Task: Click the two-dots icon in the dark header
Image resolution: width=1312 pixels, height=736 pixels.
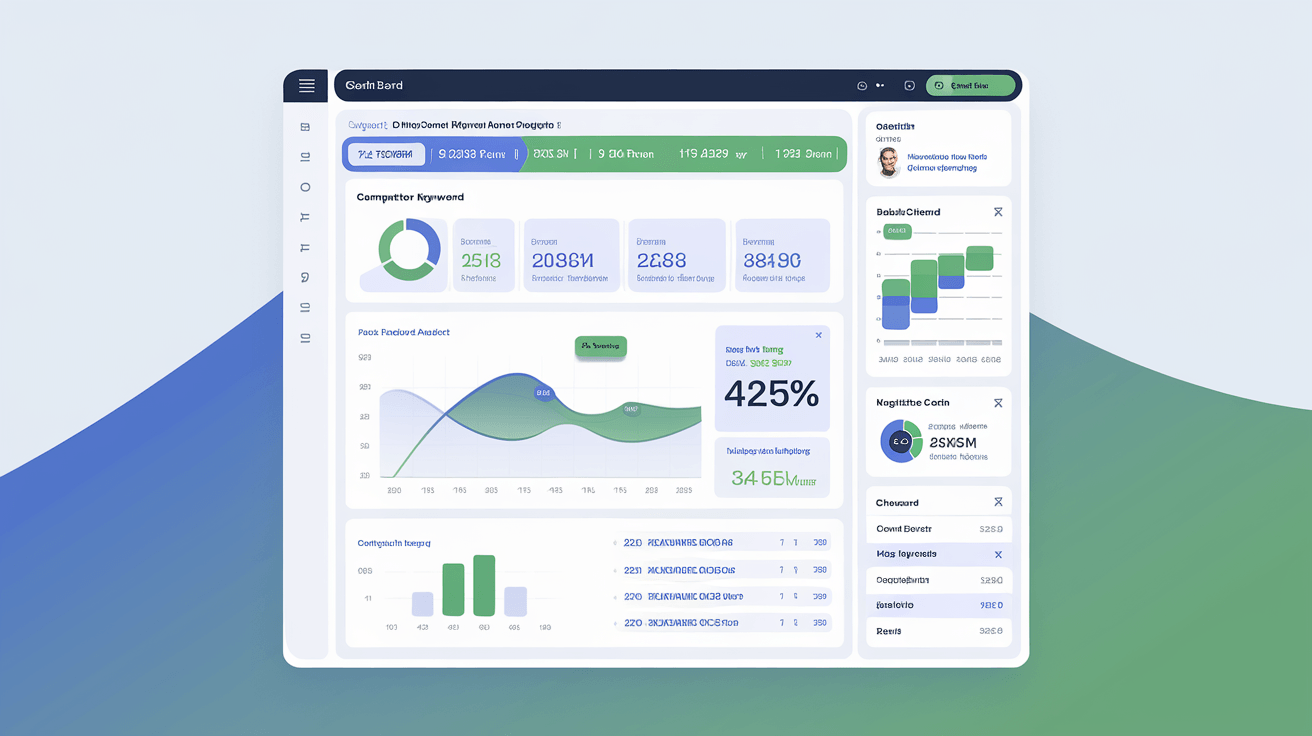Action: pyautogui.click(x=880, y=86)
